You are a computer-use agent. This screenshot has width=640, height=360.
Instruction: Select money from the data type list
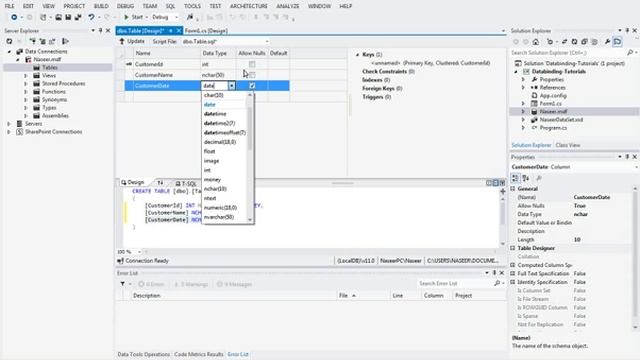212,180
